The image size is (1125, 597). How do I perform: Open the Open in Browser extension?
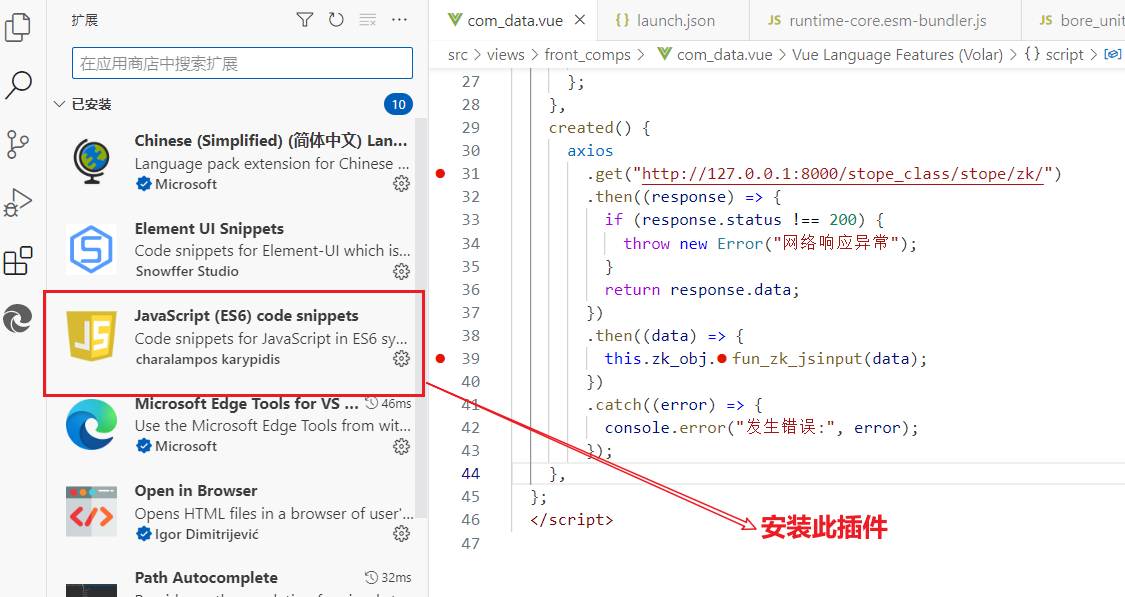coord(237,512)
